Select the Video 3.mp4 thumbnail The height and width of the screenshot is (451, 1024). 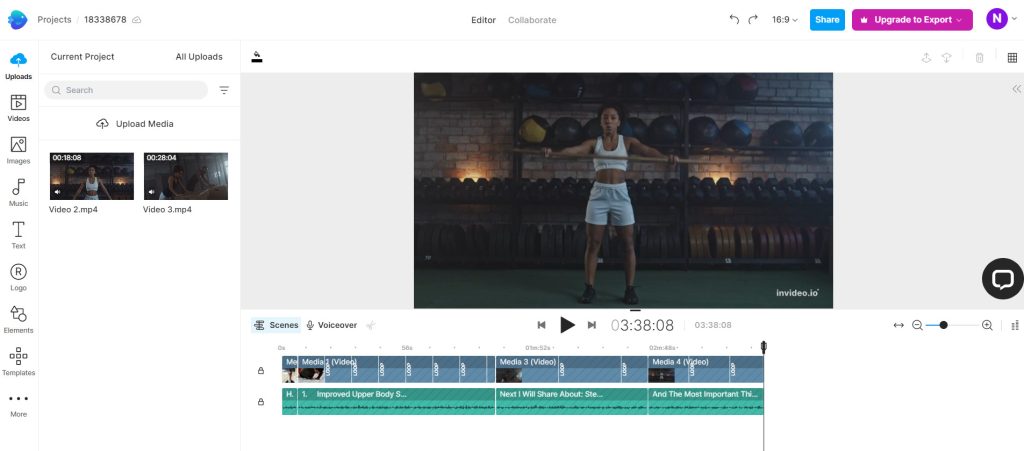pos(186,176)
